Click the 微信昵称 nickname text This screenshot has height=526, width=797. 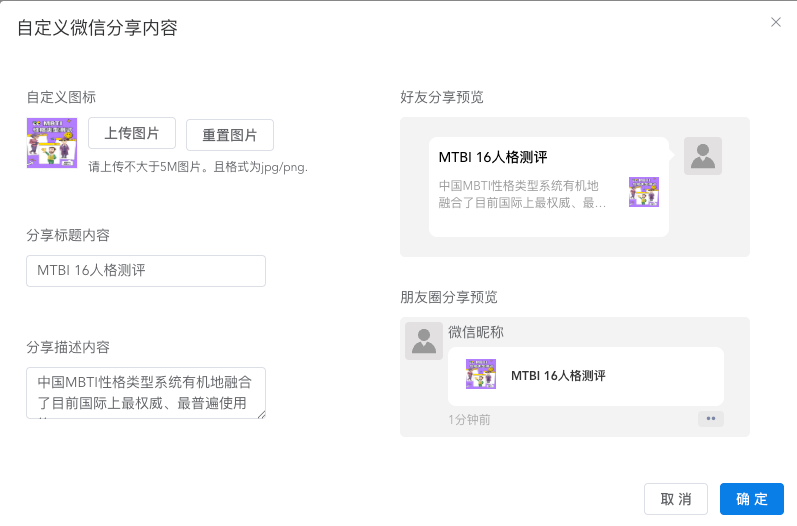(x=477, y=332)
